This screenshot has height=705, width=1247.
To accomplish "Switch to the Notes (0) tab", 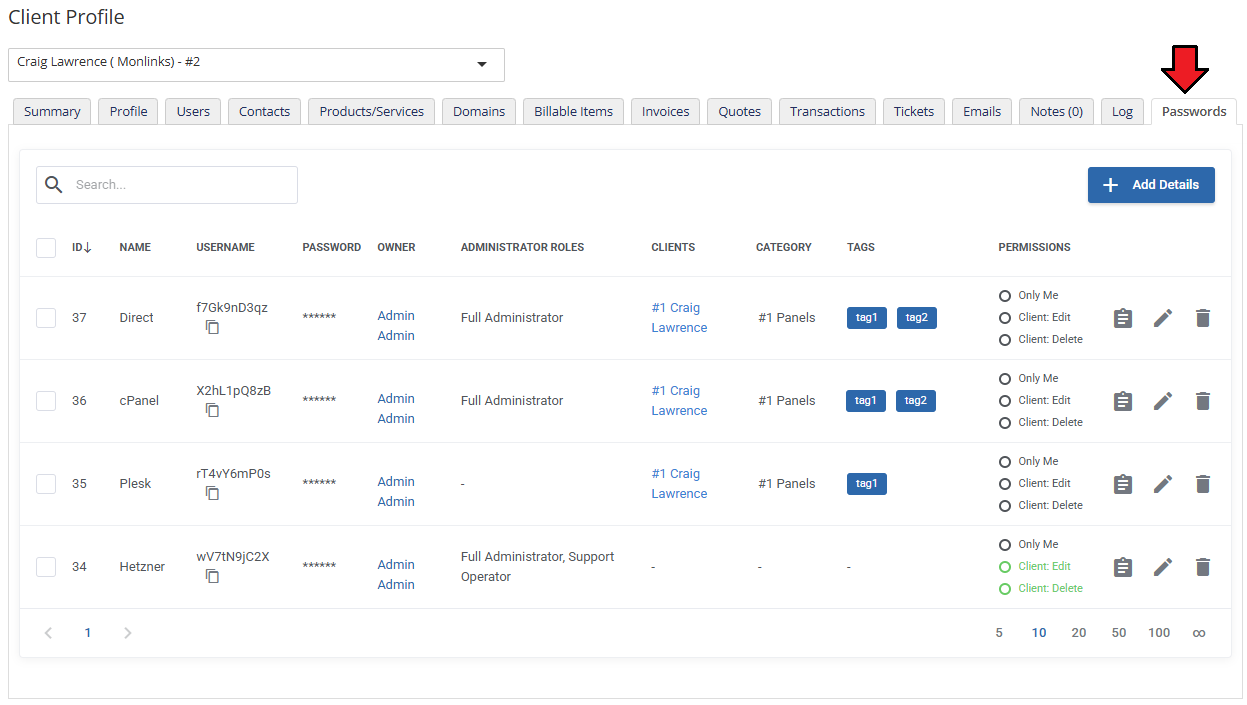I will 1056,112.
